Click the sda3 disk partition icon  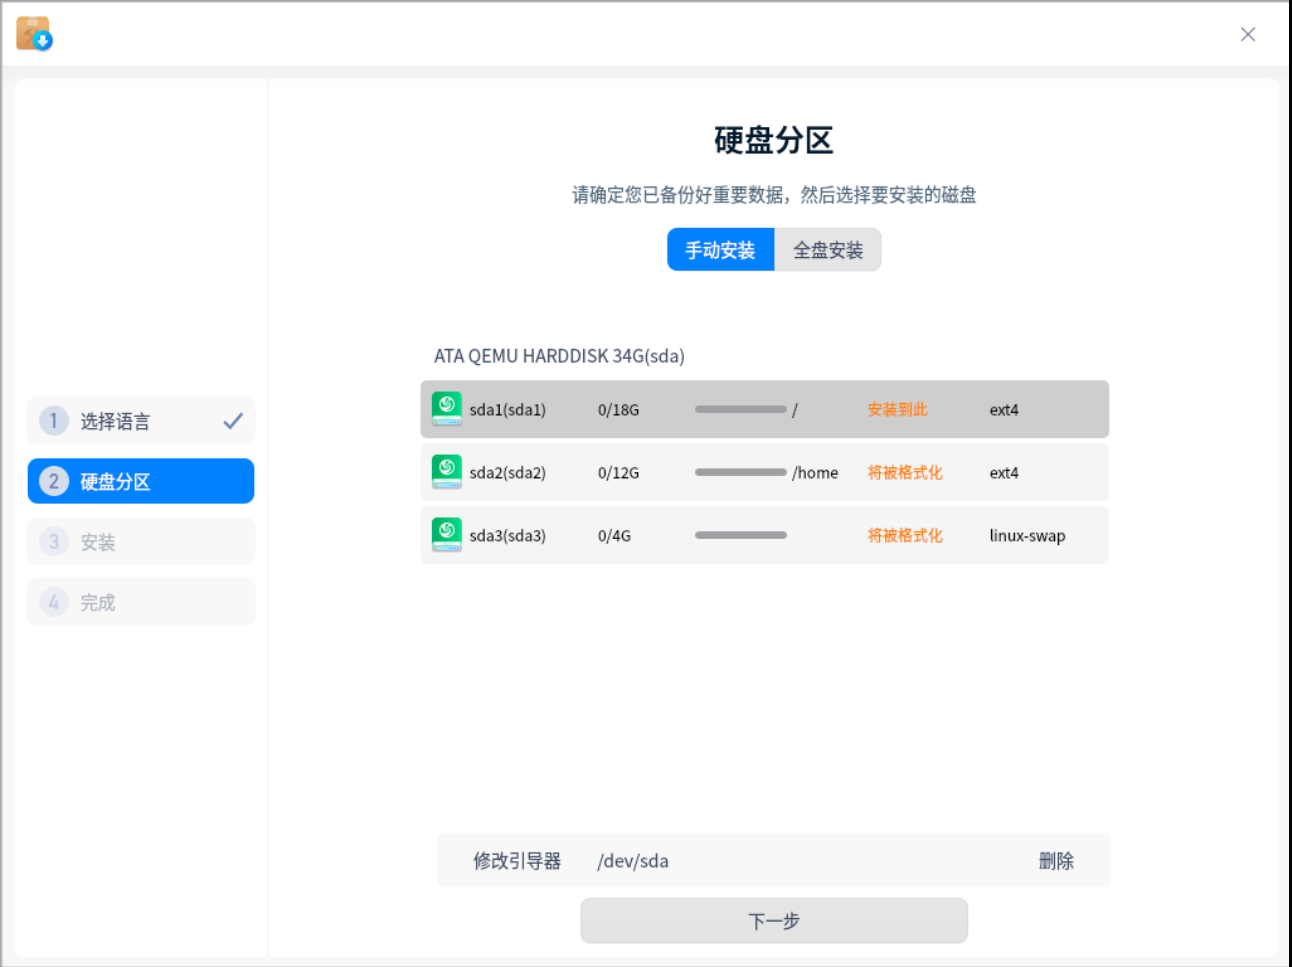[446, 535]
